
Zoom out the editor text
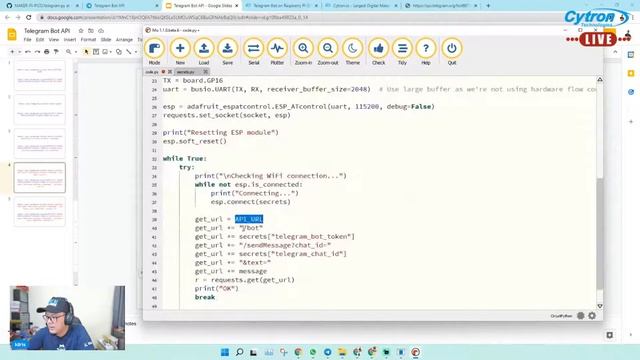[x=328, y=51]
